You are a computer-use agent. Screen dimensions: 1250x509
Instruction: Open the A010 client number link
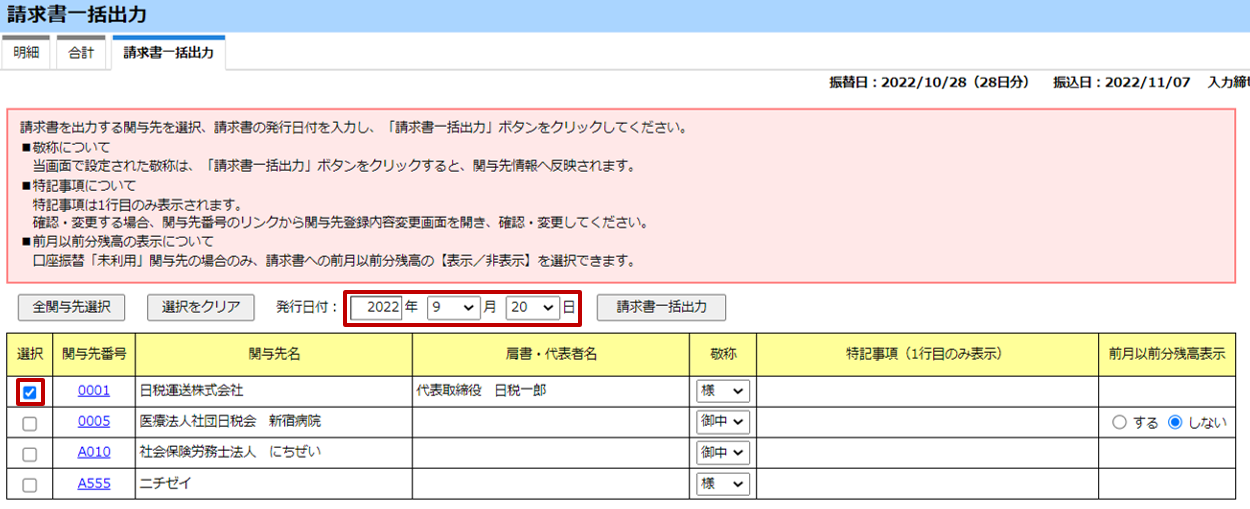click(94, 453)
